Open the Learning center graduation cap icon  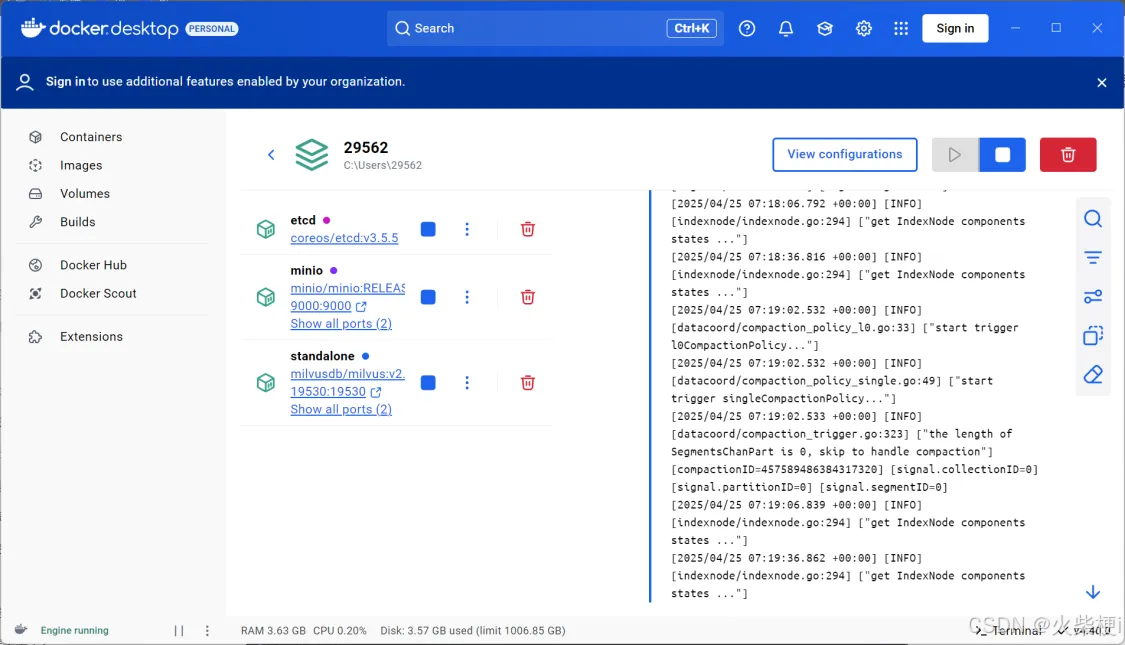[824, 28]
